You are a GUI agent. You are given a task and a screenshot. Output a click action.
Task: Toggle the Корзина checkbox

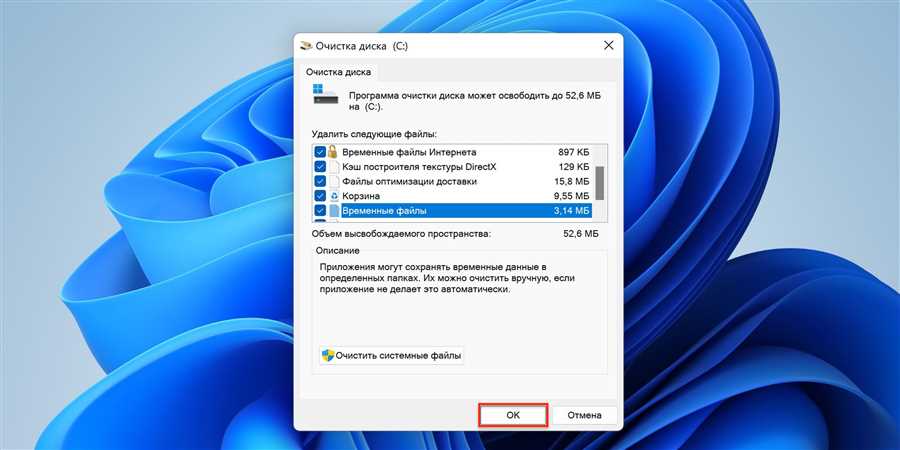pos(320,196)
